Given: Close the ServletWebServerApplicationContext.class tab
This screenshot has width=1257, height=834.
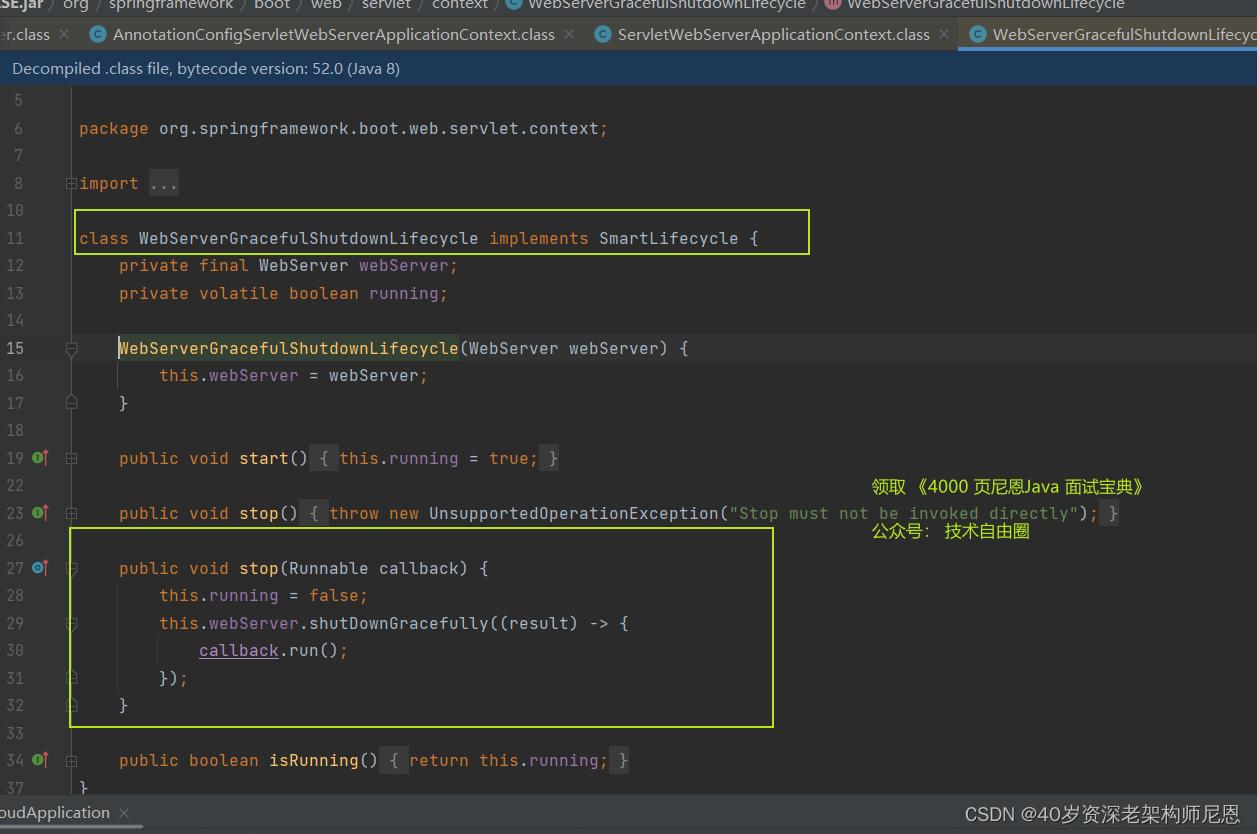Looking at the screenshot, I should coord(943,34).
